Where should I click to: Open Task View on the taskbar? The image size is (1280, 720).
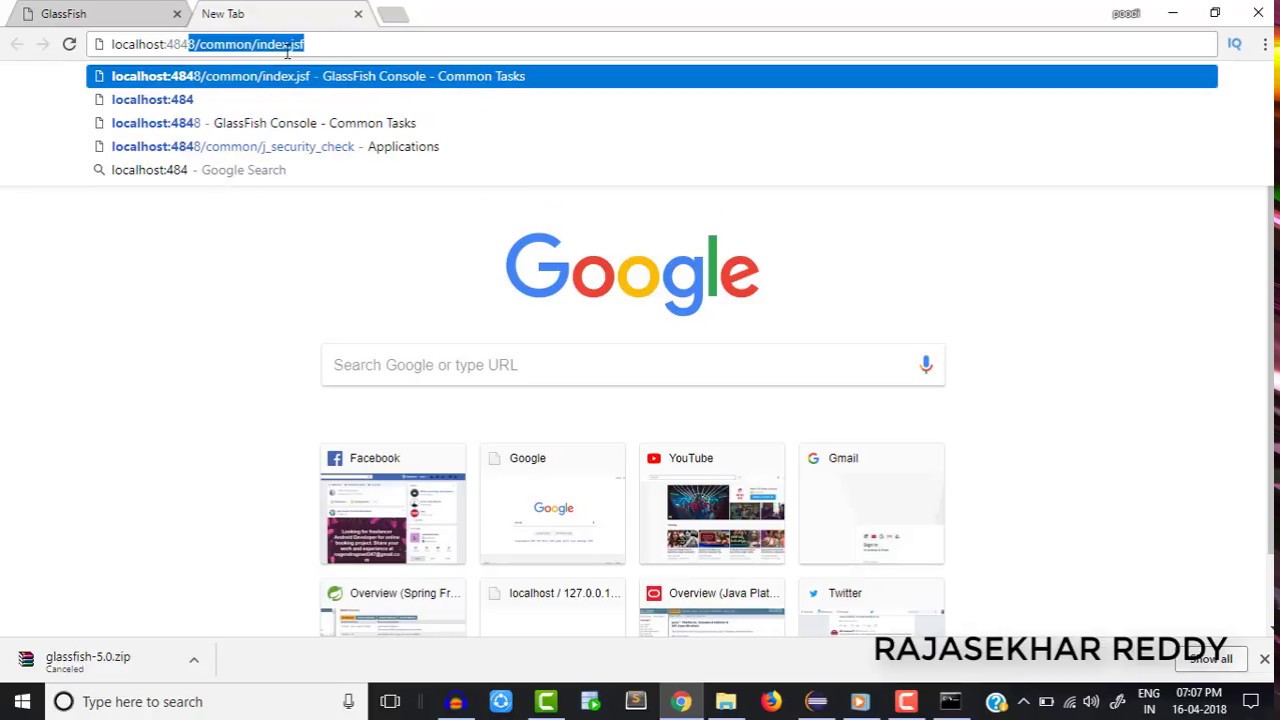[x=390, y=702]
